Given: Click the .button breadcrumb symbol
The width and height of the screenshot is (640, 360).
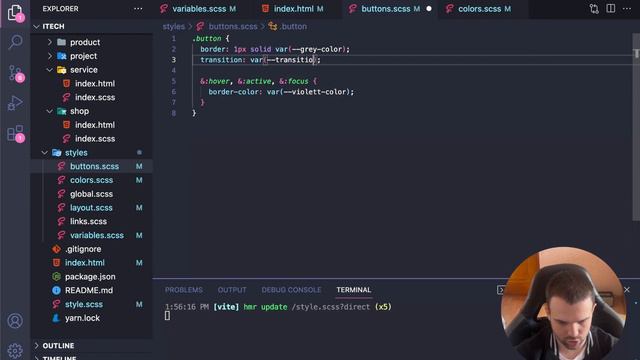Looking at the screenshot, I should tap(293, 27).
